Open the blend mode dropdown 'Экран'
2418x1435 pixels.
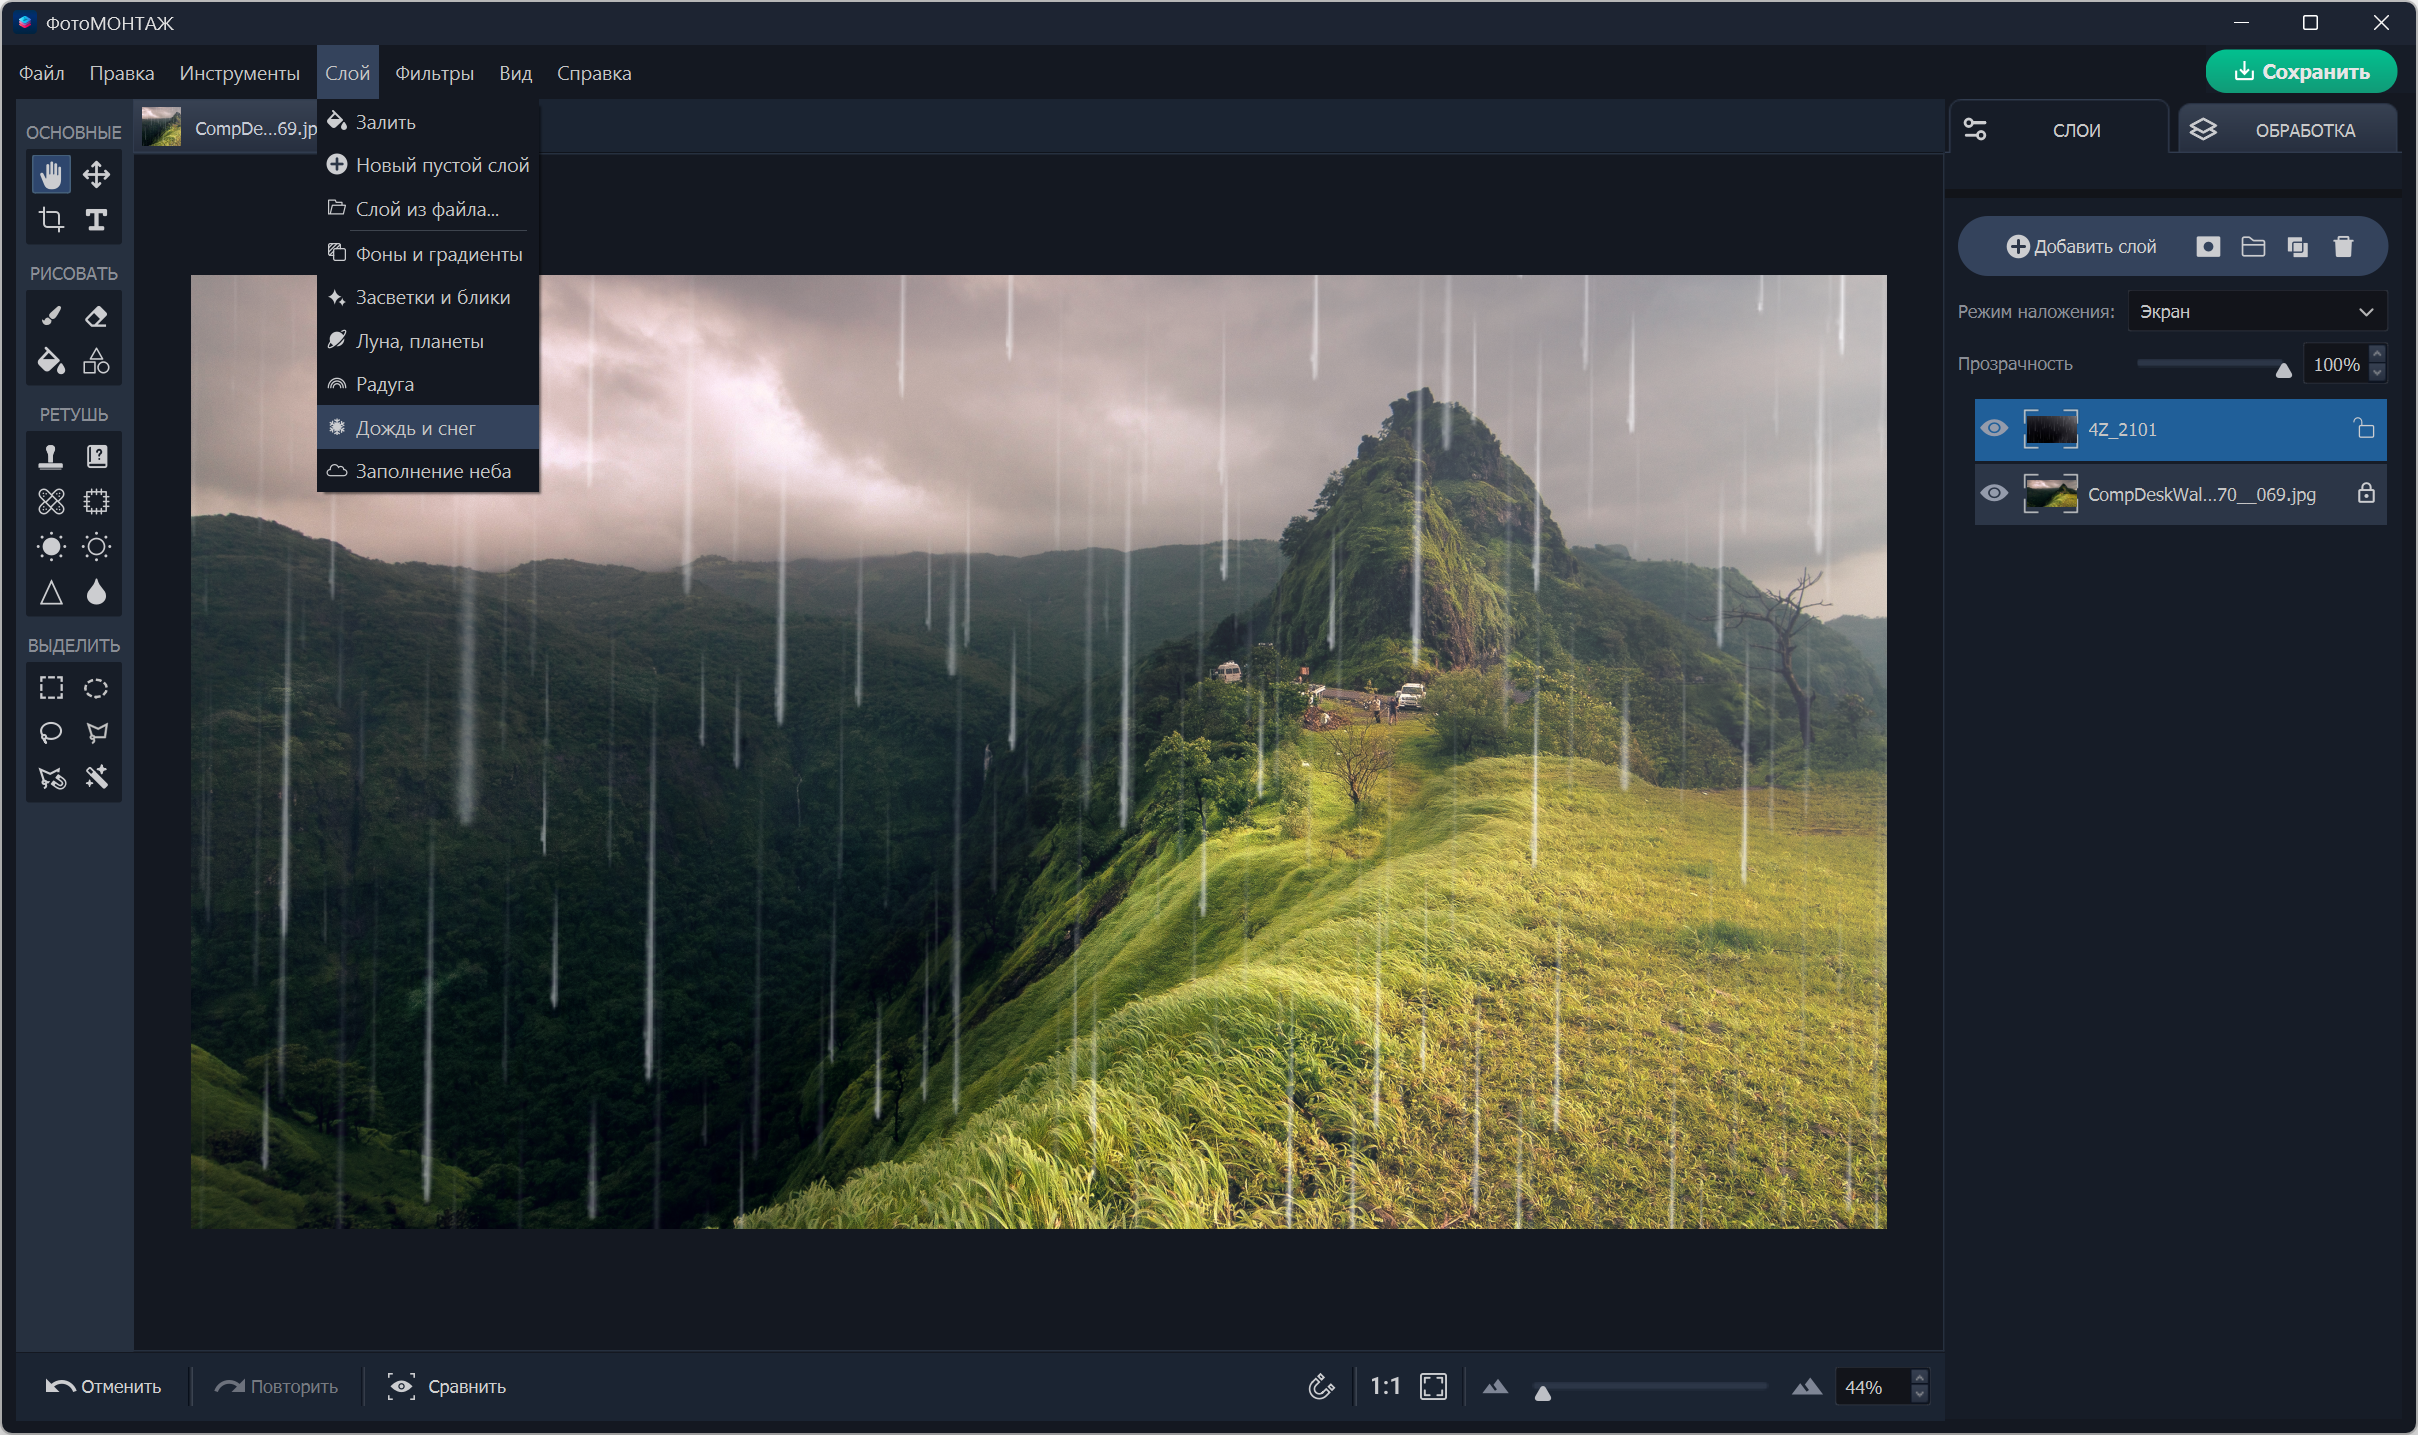pyautogui.click(x=2256, y=312)
